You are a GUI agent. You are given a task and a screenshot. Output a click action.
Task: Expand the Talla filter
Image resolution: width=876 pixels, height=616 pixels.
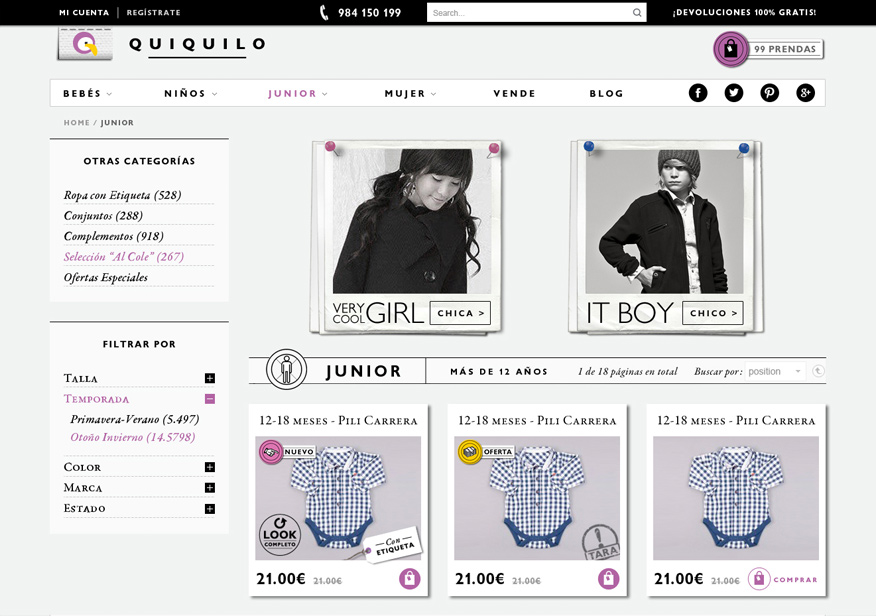click(210, 378)
